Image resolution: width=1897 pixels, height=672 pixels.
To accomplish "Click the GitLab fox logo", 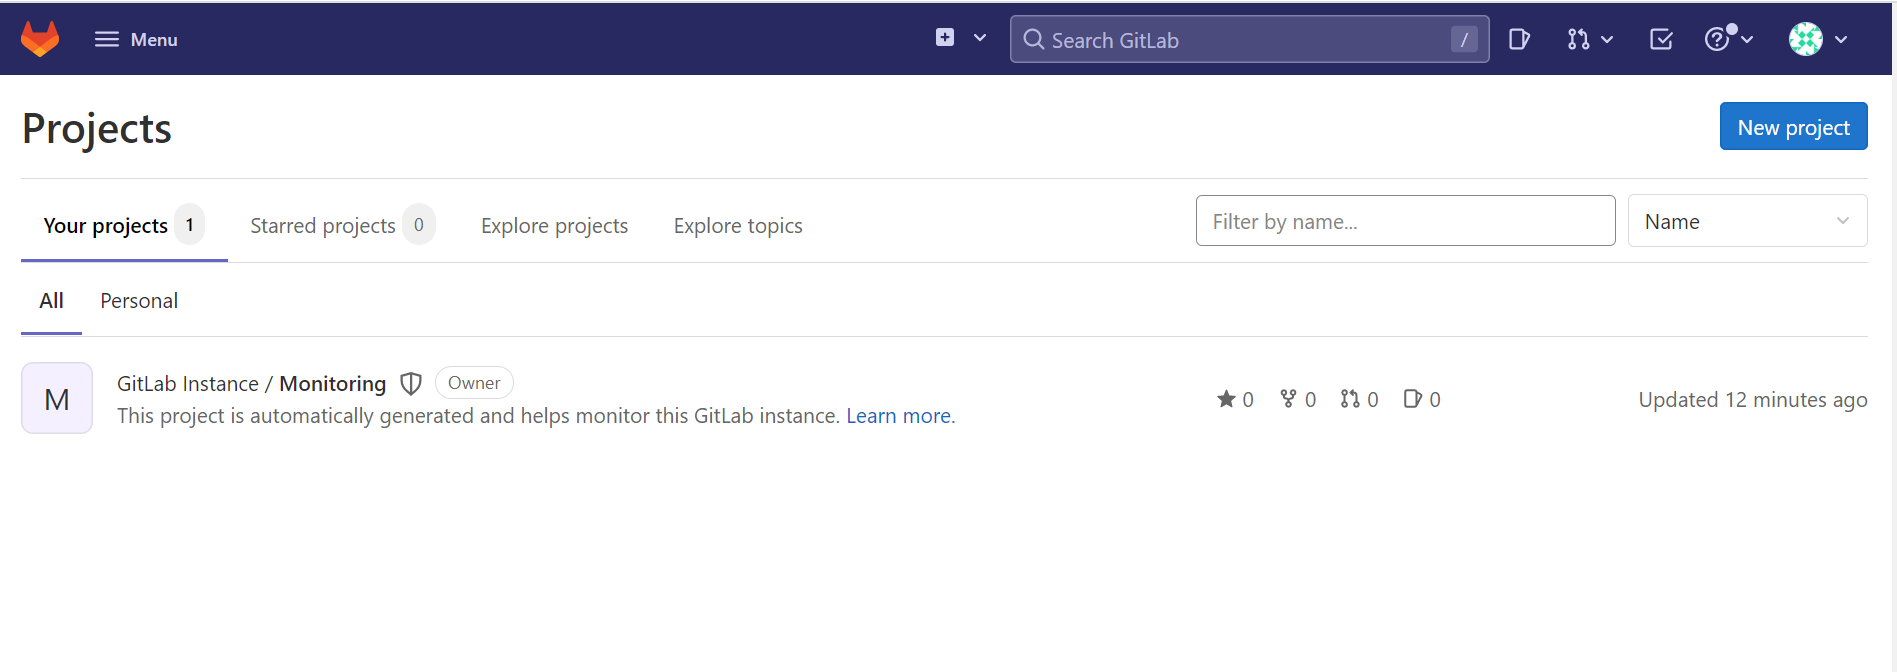I will click(40, 39).
